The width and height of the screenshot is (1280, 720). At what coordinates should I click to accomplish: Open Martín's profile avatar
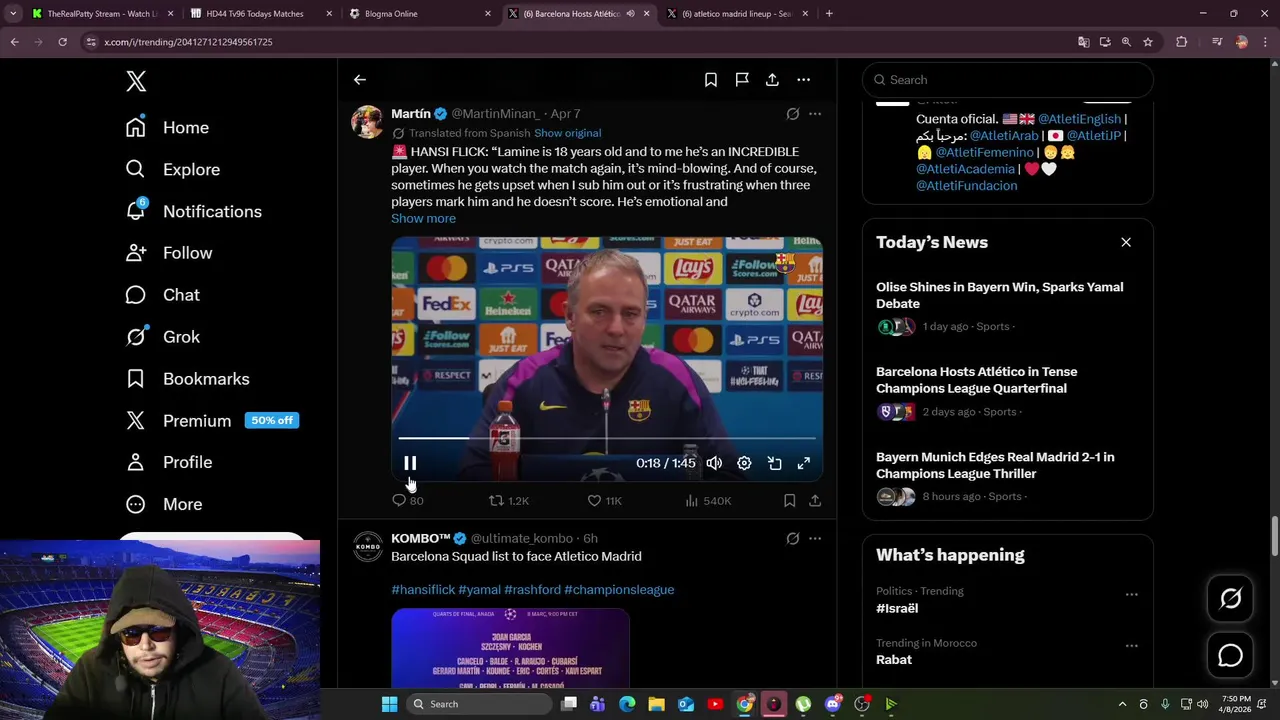click(x=367, y=122)
